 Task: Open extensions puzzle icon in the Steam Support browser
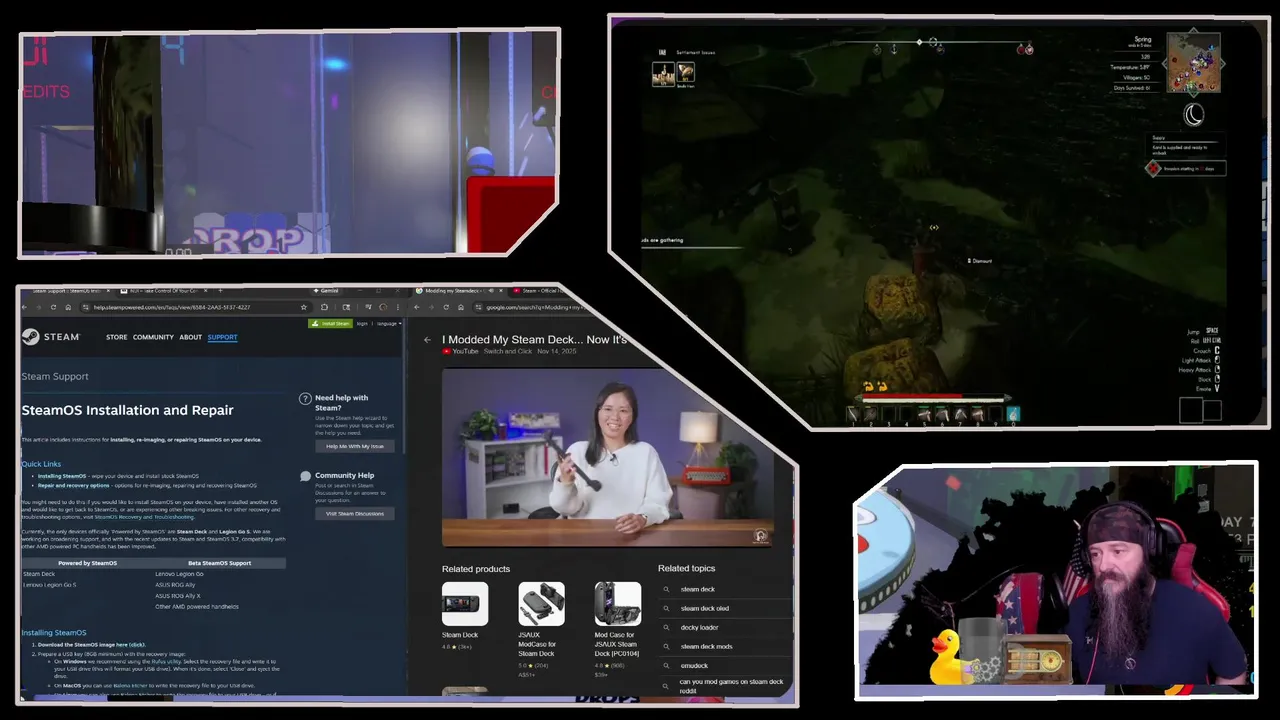(324, 307)
